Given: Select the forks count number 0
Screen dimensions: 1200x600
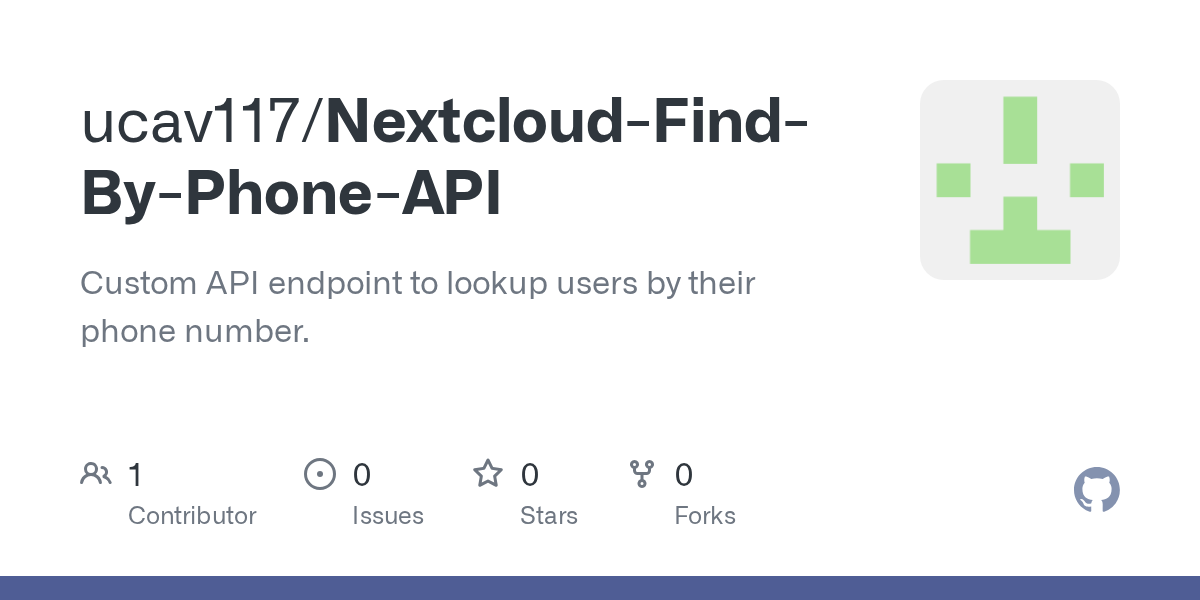Looking at the screenshot, I should [x=684, y=474].
